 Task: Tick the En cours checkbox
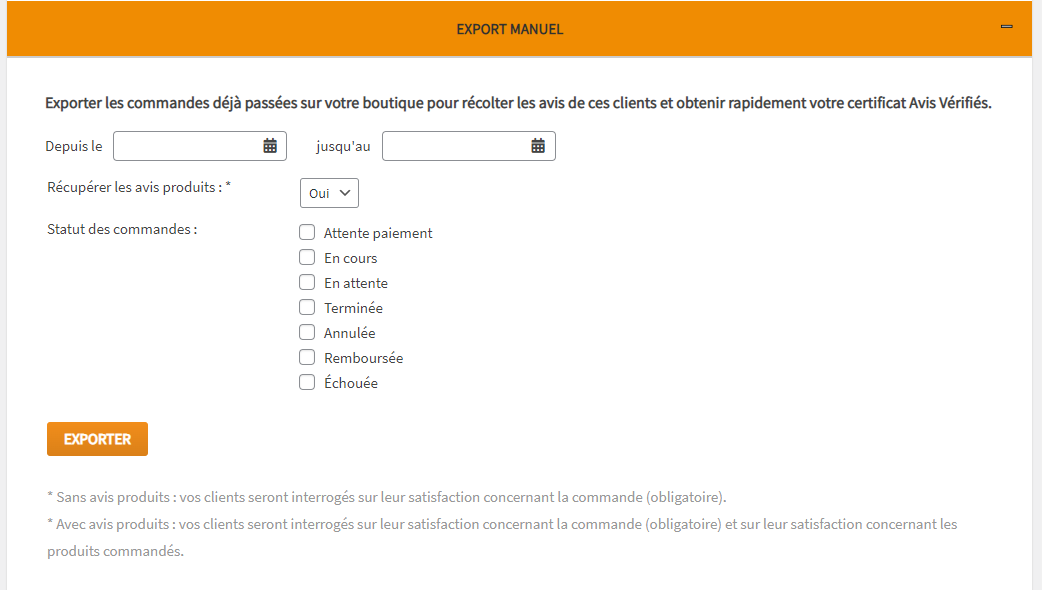pyautogui.click(x=307, y=258)
